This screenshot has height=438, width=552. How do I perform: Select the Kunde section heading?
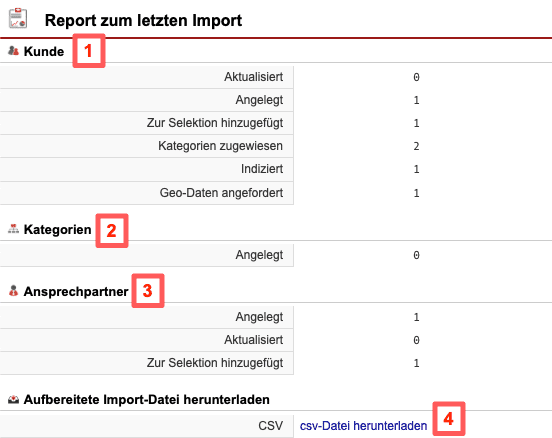(44, 51)
